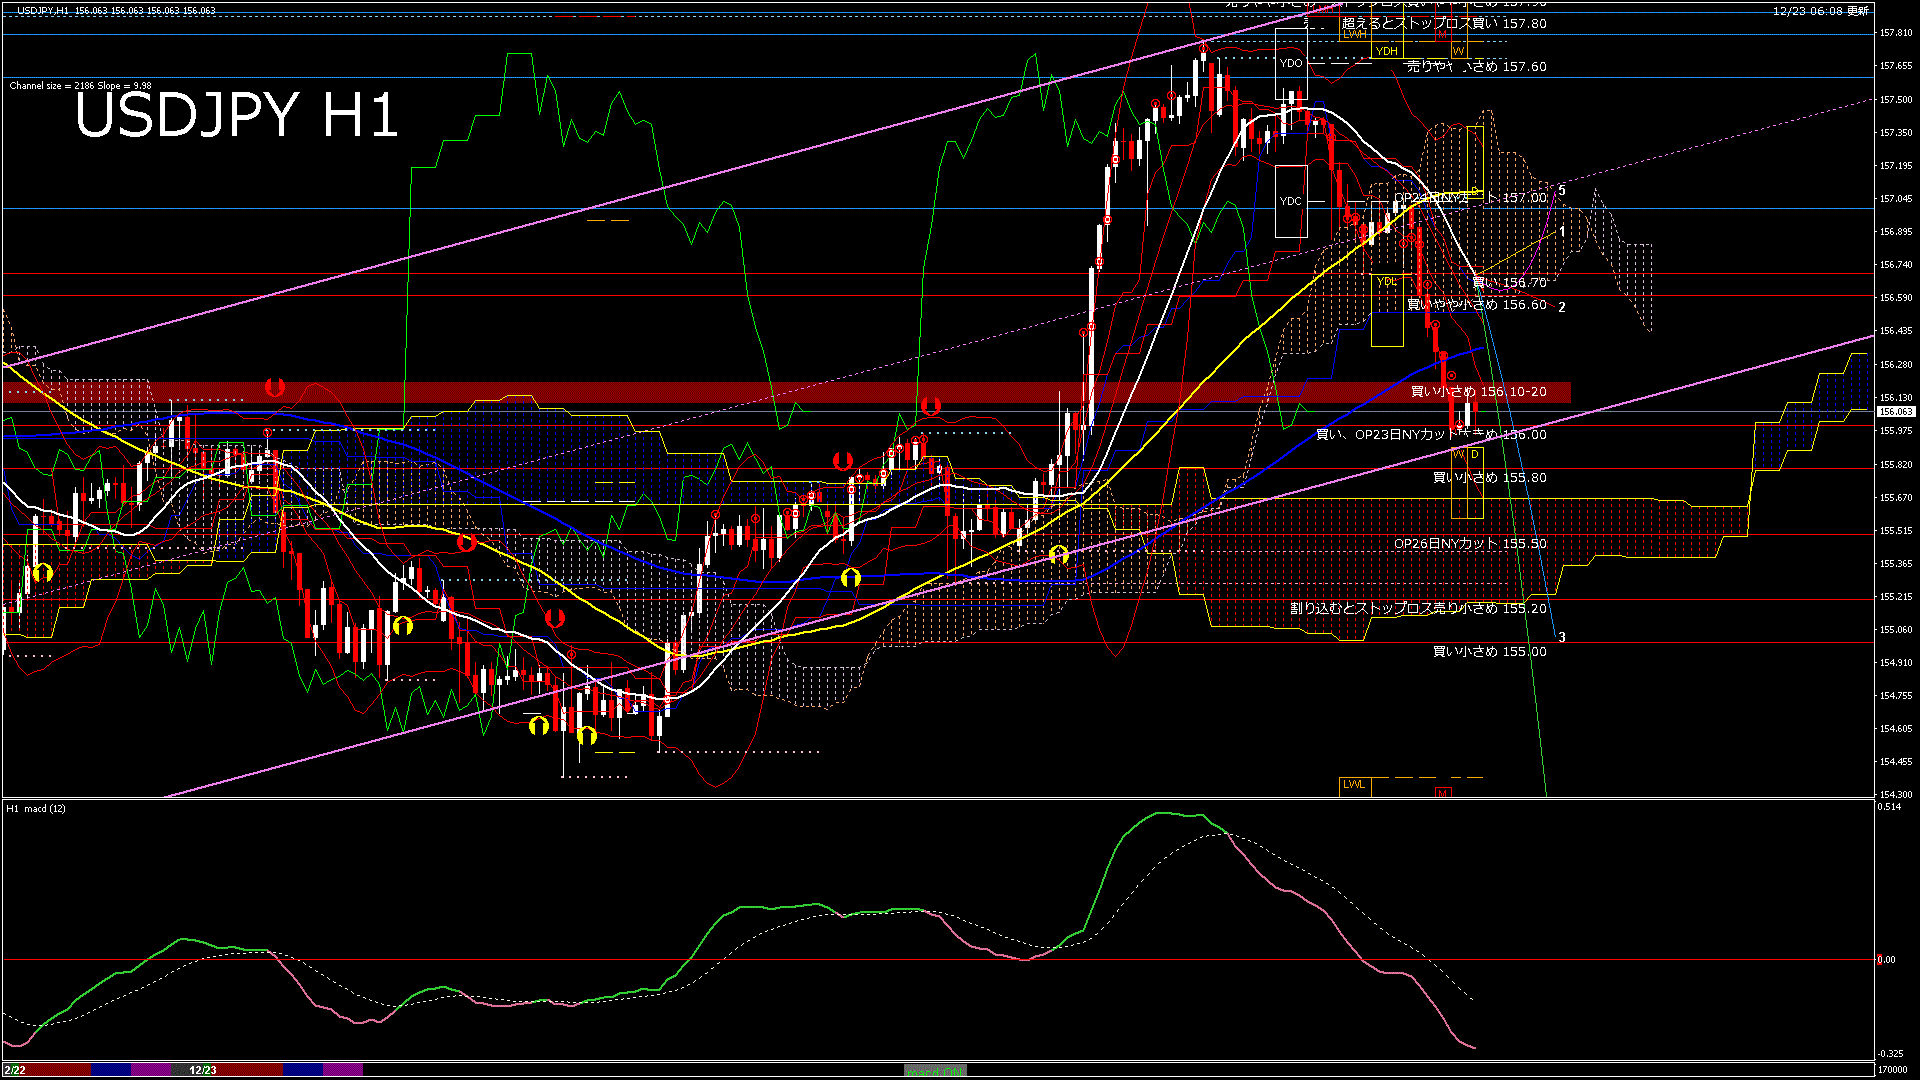Click the YDO level marker box
1920x1080 pixels.
(1291, 63)
